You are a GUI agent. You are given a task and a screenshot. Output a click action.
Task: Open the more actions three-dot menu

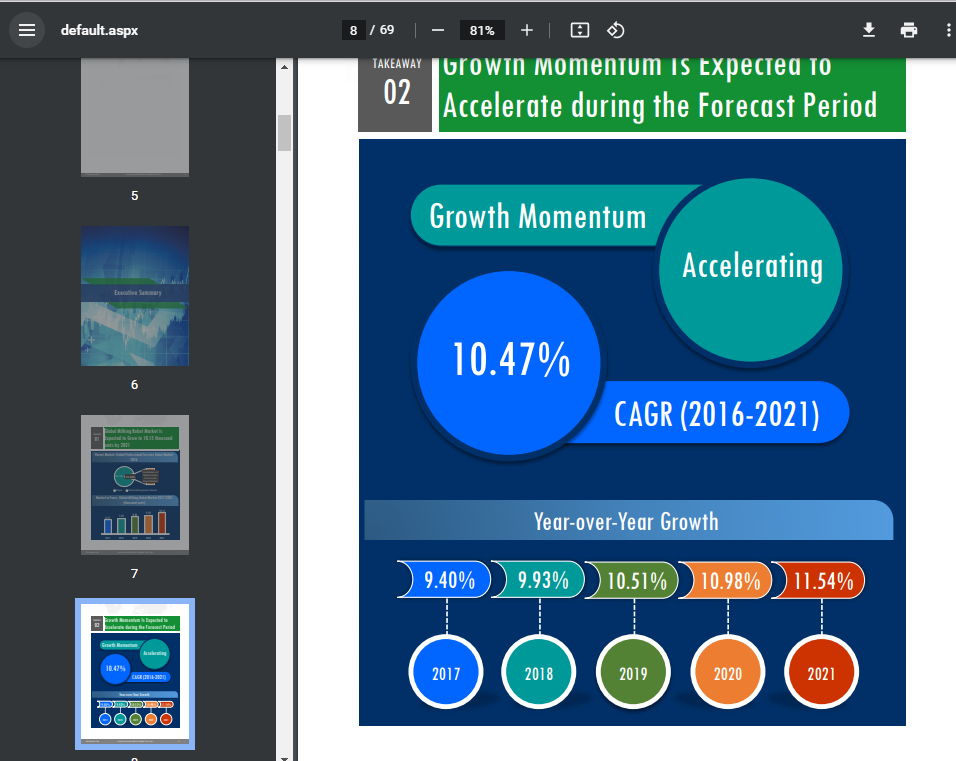click(x=947, y=30)
